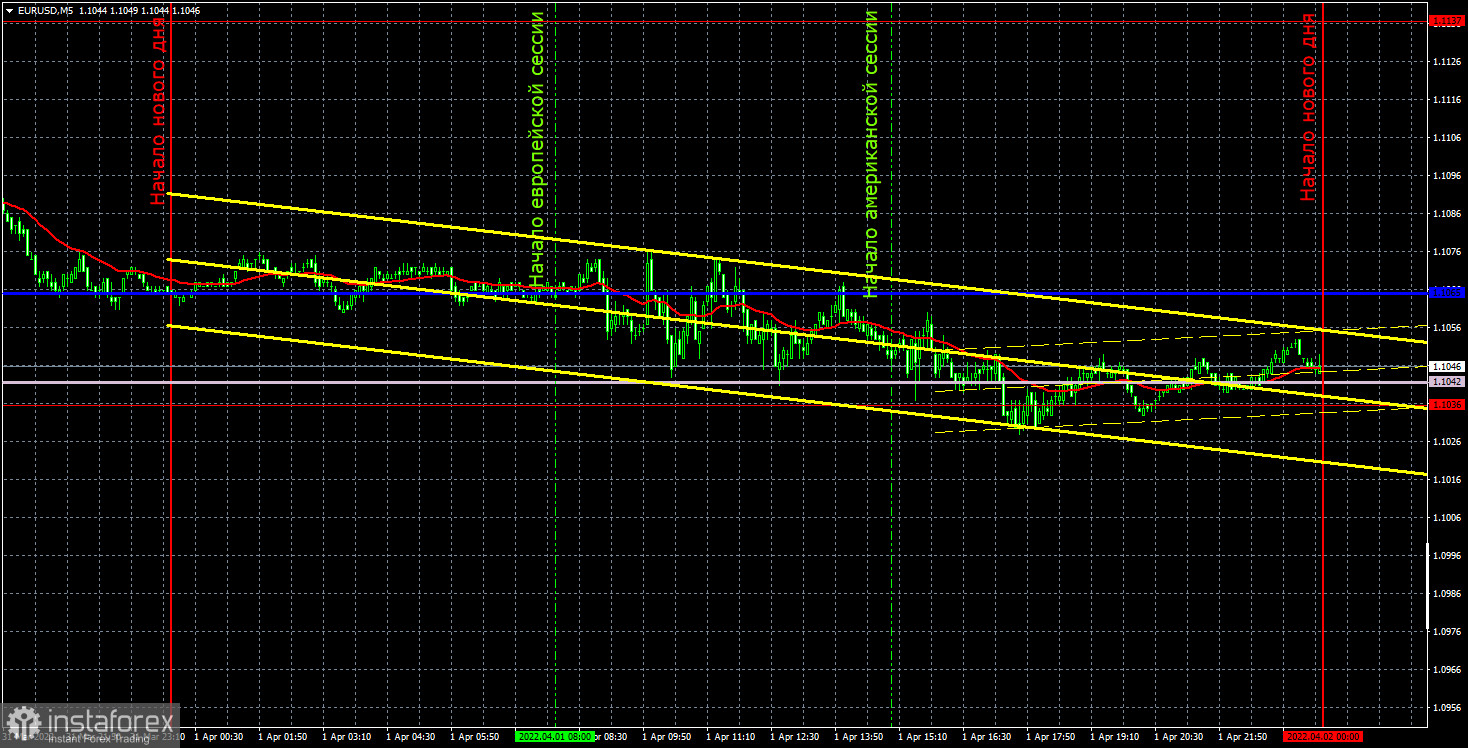This screenshot has width=1468, height=748.
Task: Click the 1 Apr 21:50 time label
Action: point(1243,736)
